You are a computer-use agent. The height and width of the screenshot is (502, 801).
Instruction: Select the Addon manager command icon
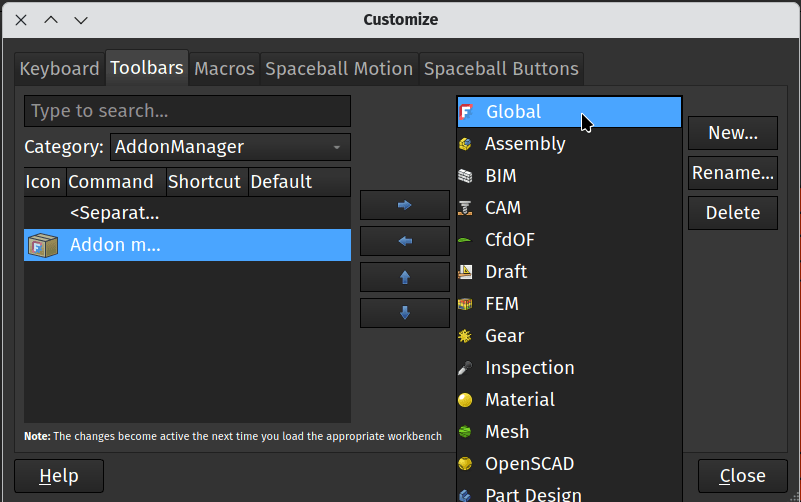click(x=43, y=245)
